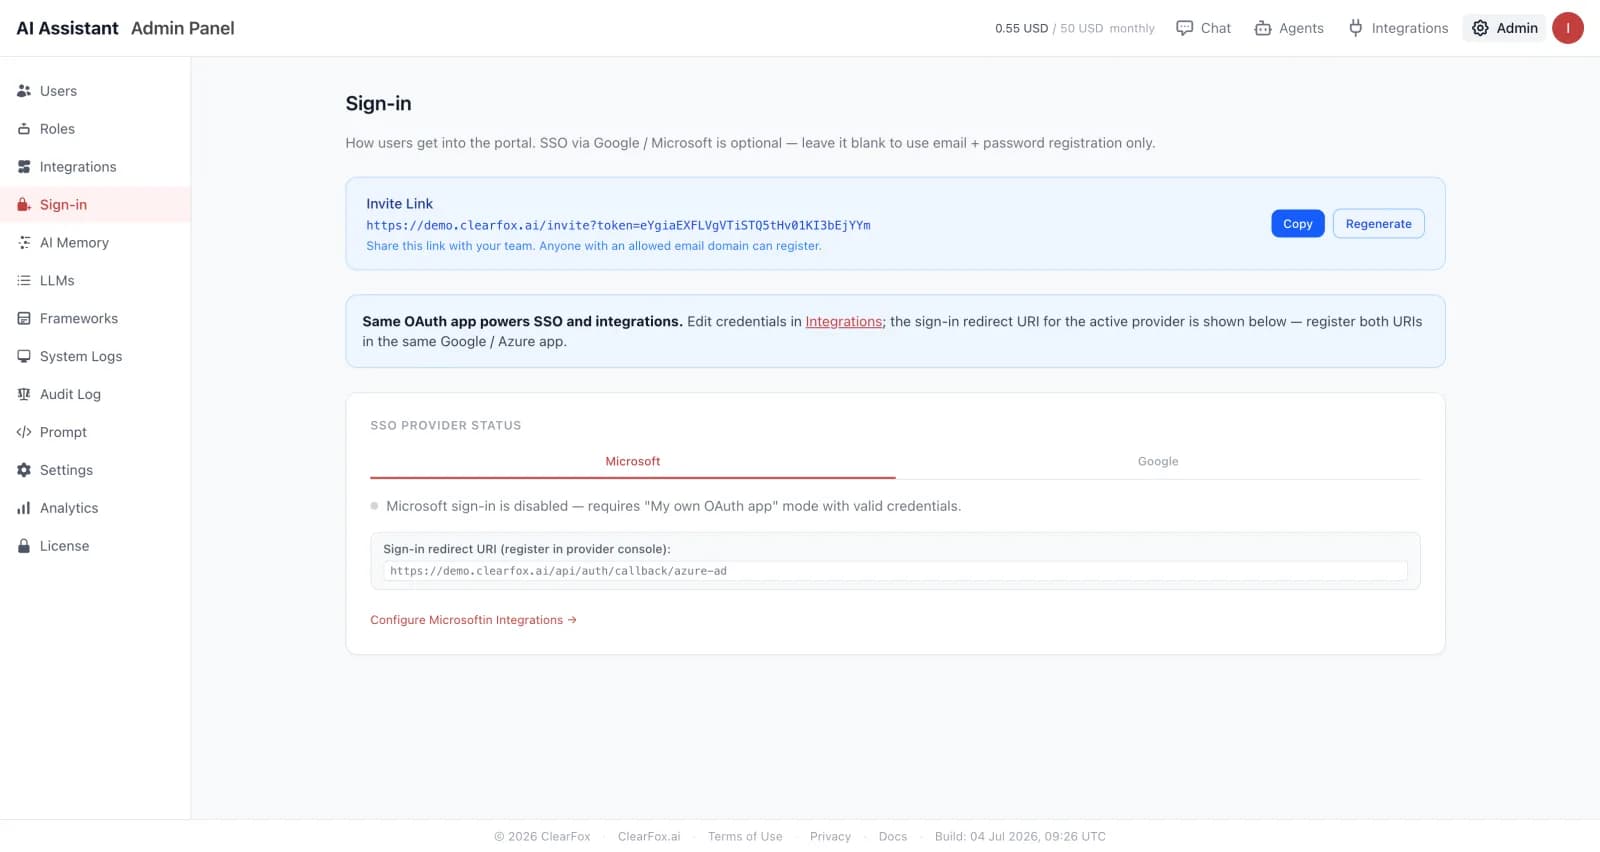Image resolution: width=1600 pixels, height=852 pixels.
Task: Open ClearFox.ai footer link
Action: pos(649,837)
